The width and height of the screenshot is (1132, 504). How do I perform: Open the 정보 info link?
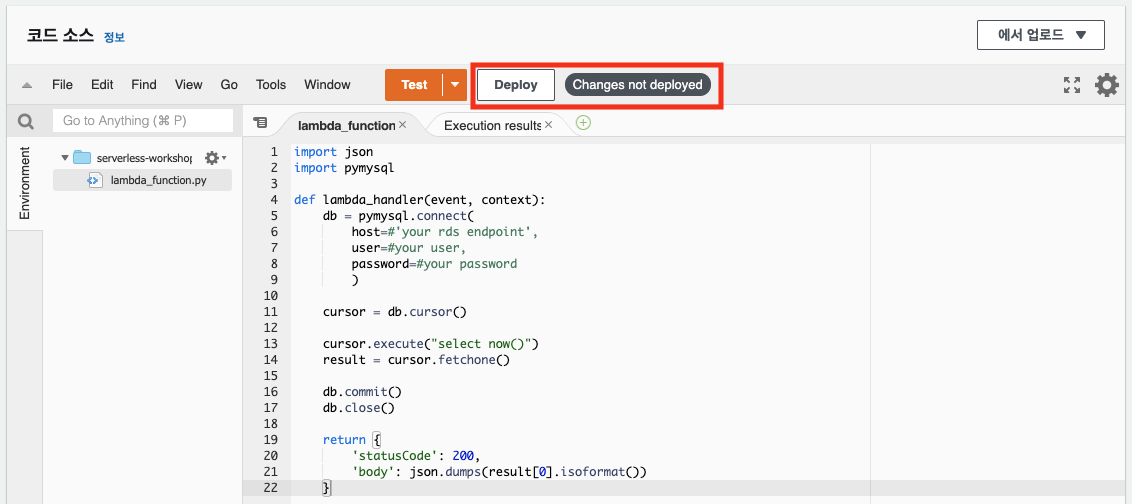[x=114, y=38]
